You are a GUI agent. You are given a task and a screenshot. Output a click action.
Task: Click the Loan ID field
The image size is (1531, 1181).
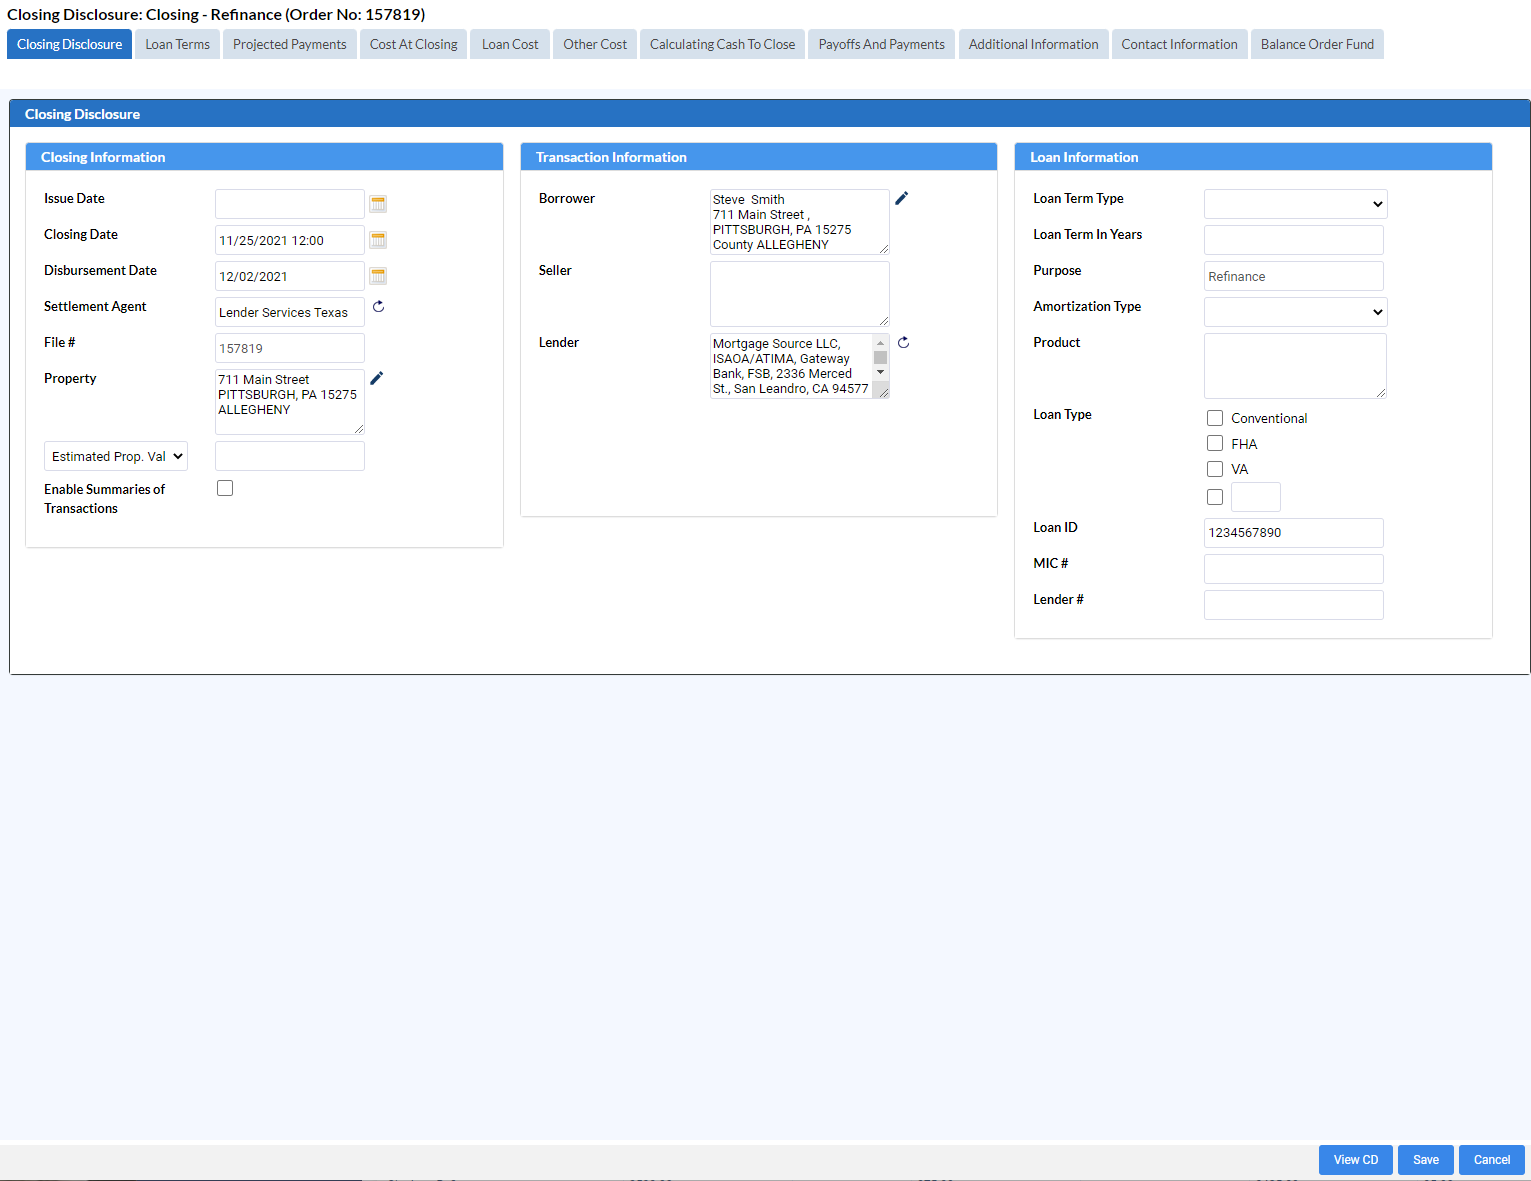[1294, 533]
